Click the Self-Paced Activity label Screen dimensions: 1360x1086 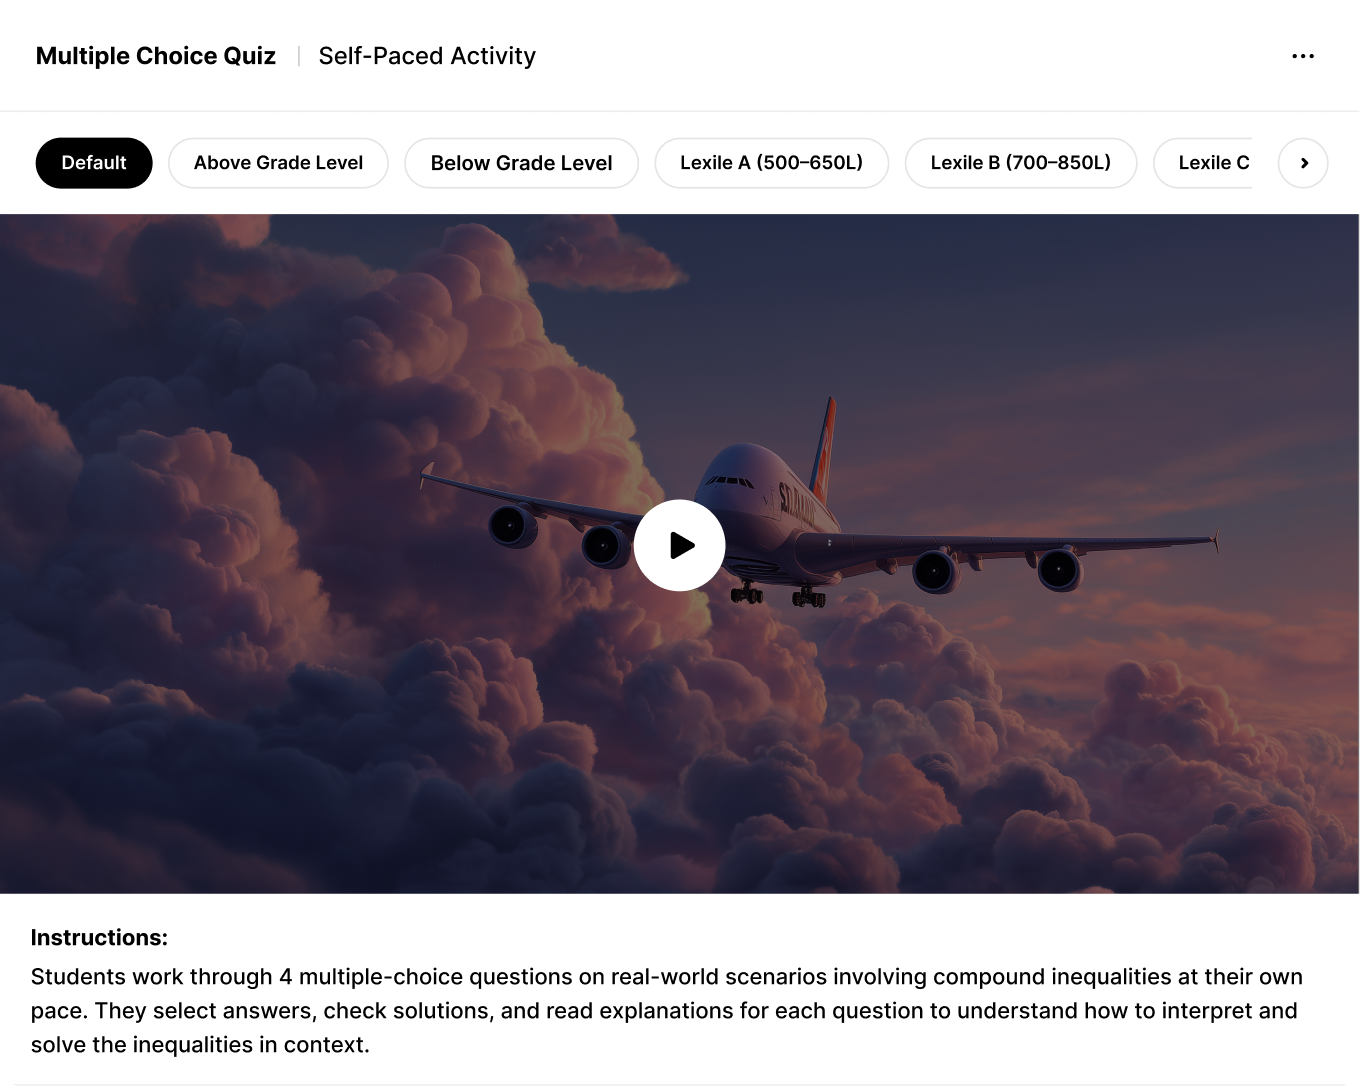click(427, 56)
